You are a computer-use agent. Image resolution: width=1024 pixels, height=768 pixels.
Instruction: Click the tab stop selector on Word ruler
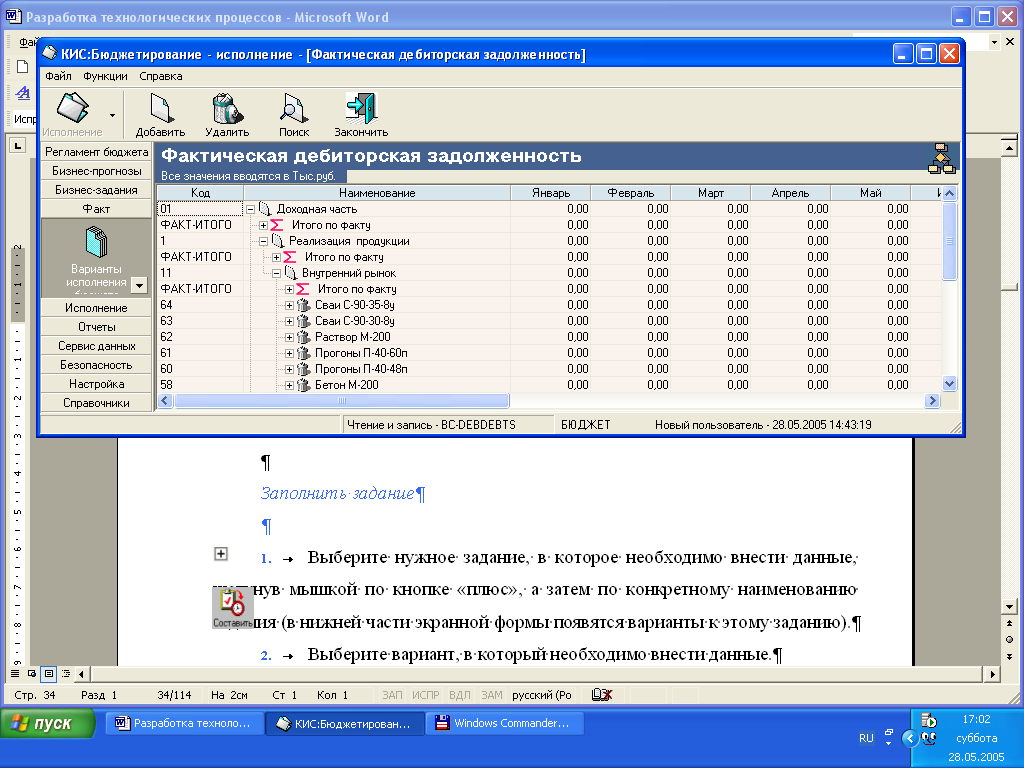(18, 145)
